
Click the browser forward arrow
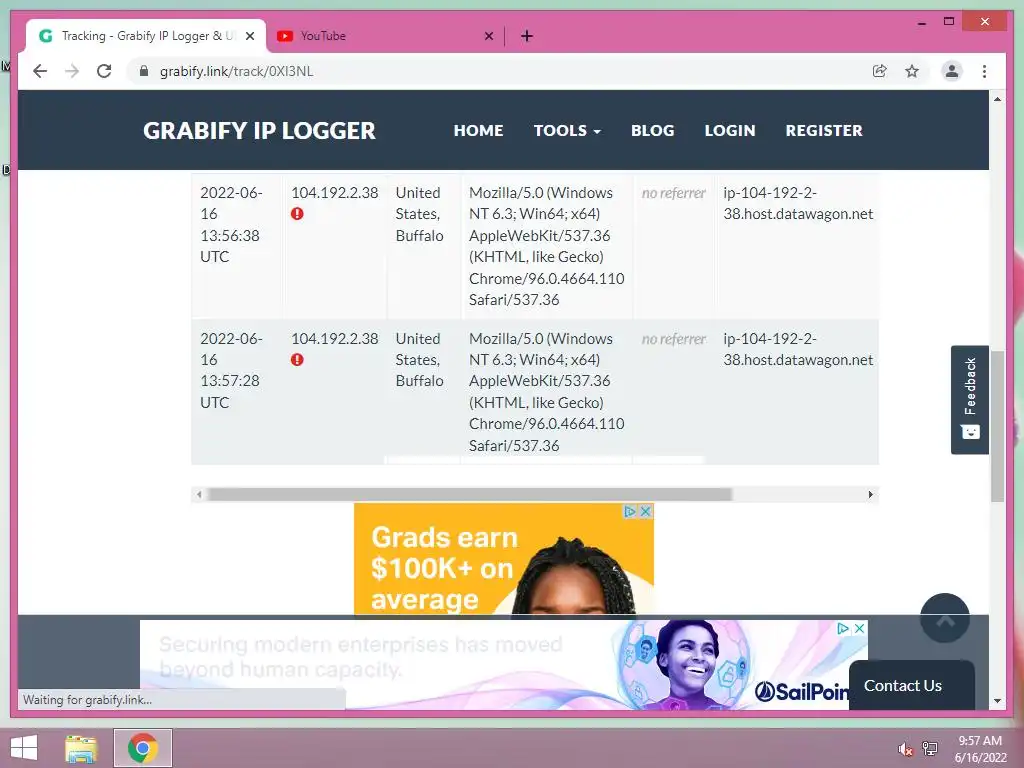tap(72, 71)
